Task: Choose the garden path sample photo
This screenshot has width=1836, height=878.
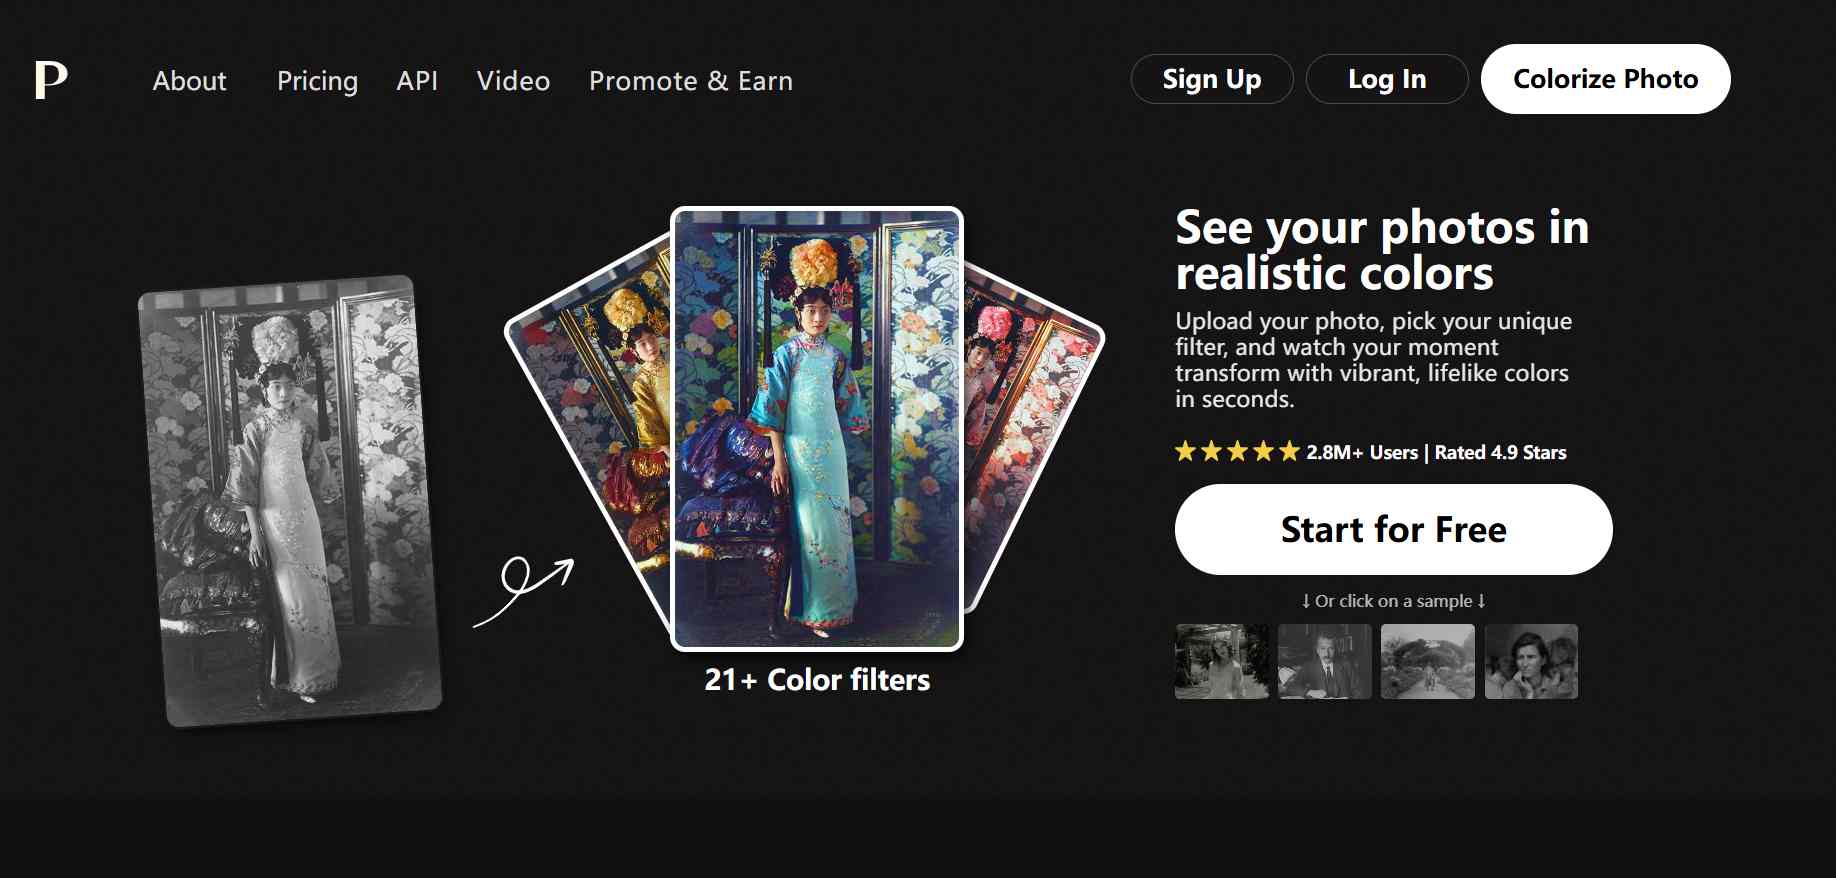Action: 1427,661
